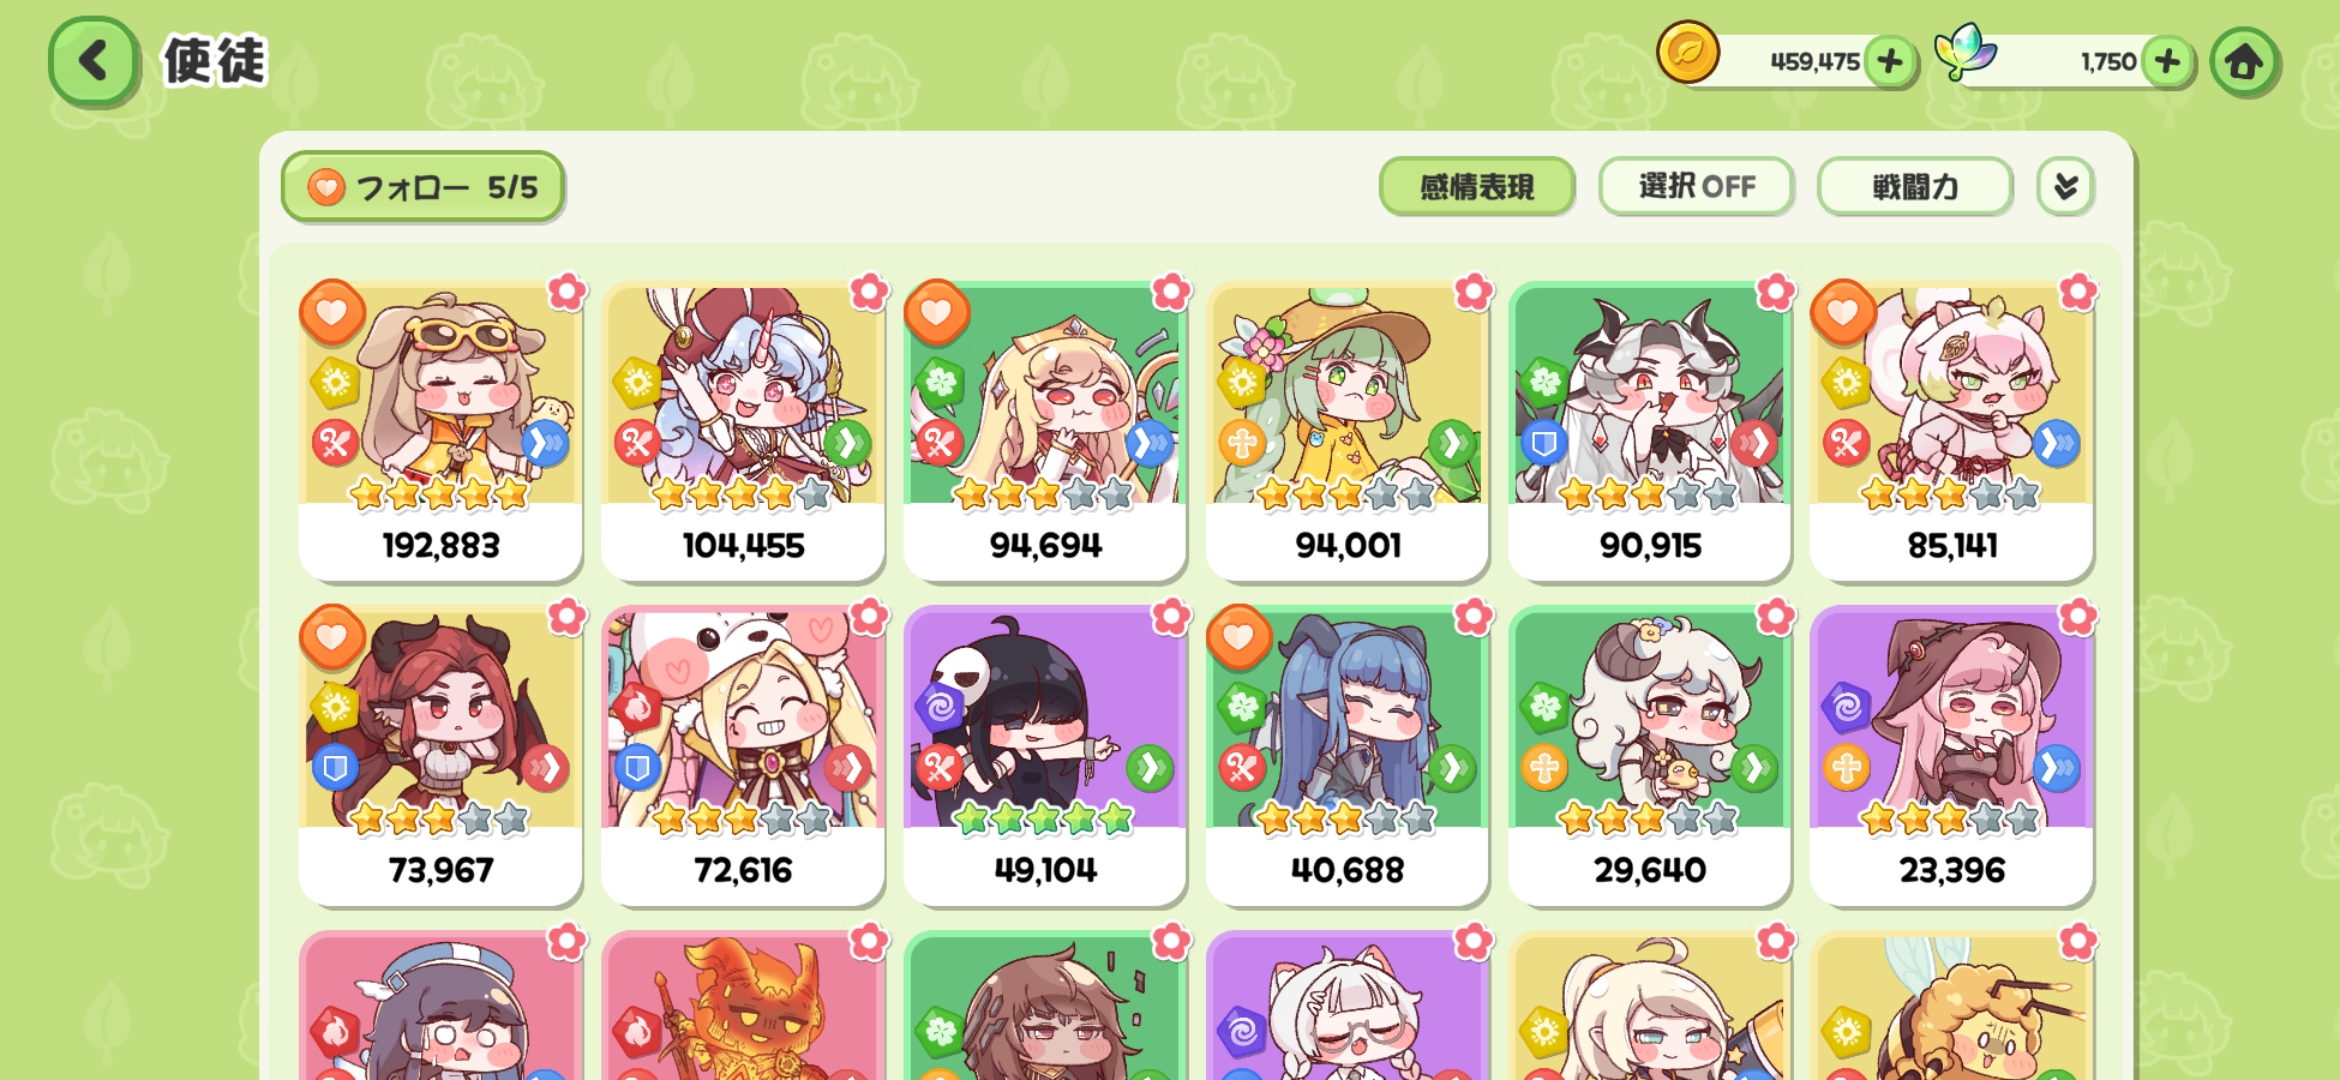This screenshot has width=2340, height=1080.
Task: Toggle 選択 OFF selection mode
Action: (1696, 187)
